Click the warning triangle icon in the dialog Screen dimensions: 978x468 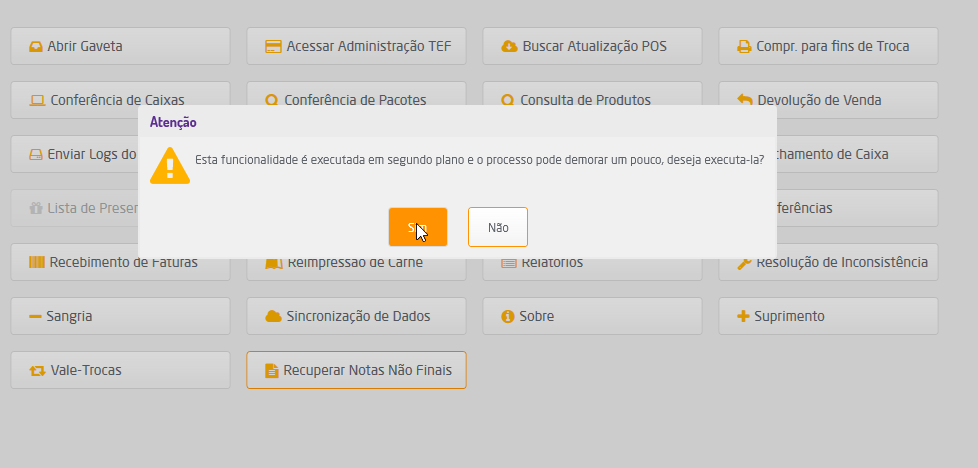tap(170, 165)
